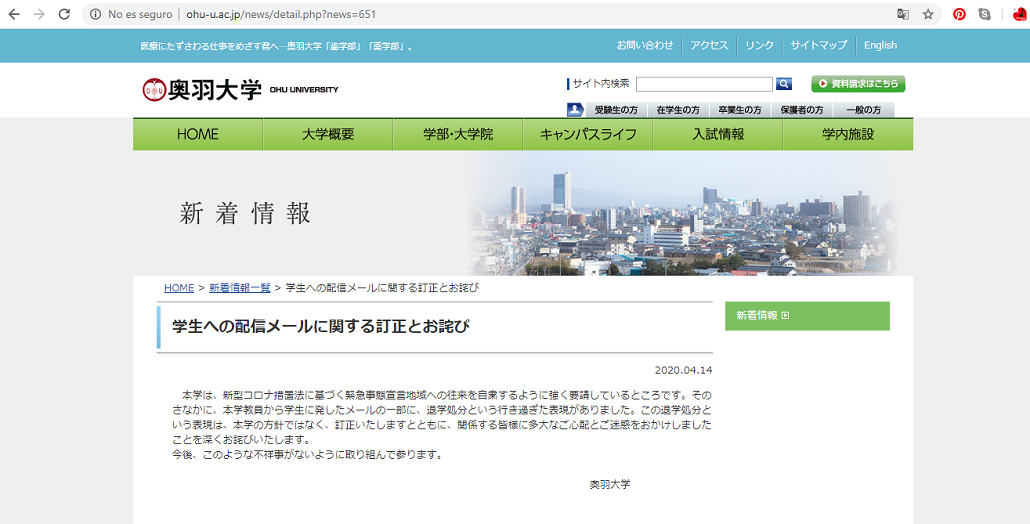Click the blue person icon beside 受験生の方

coord(575,110)
